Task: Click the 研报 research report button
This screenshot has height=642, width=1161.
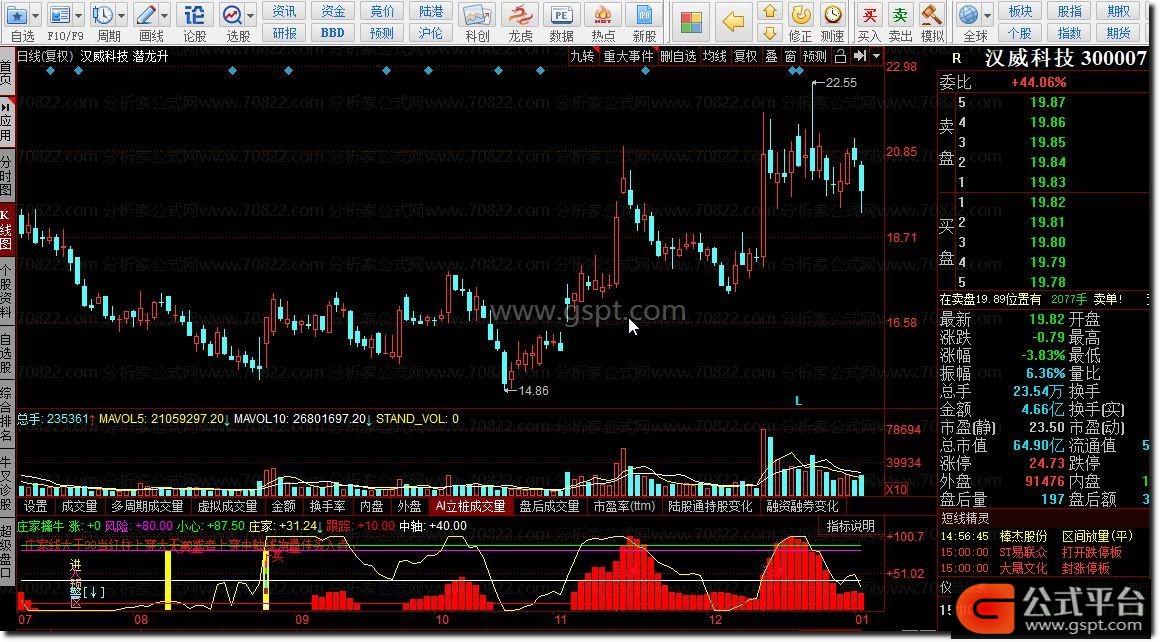Action: (x=284, y=33)
